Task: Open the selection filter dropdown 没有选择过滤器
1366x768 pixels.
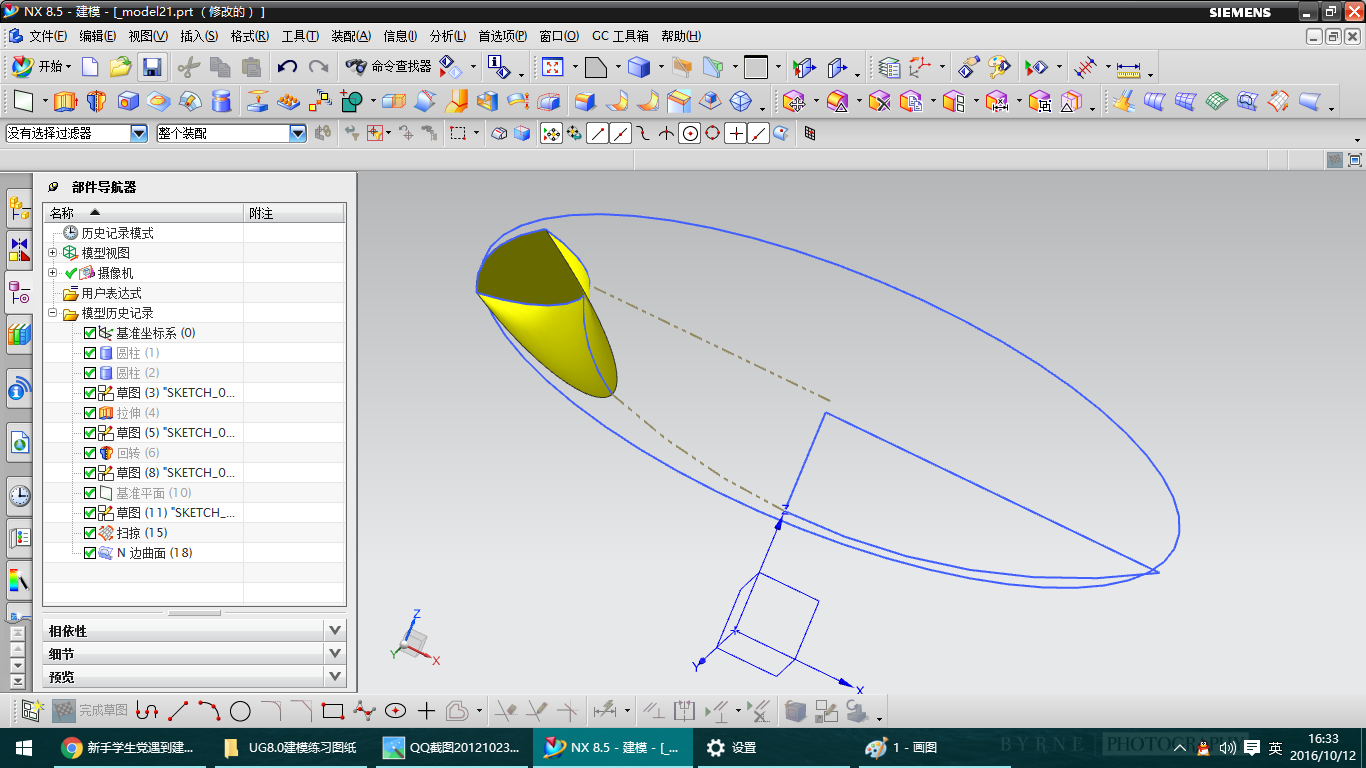Action: tap(139, 133)
